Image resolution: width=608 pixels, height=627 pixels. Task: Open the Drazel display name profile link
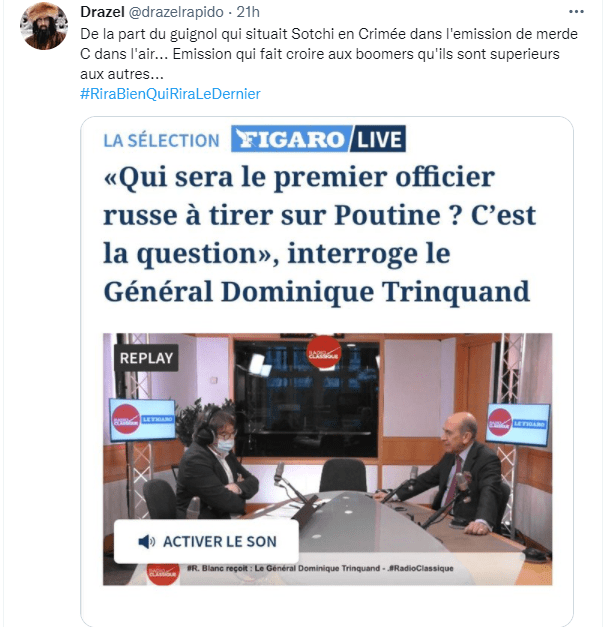tap(102, 12)
